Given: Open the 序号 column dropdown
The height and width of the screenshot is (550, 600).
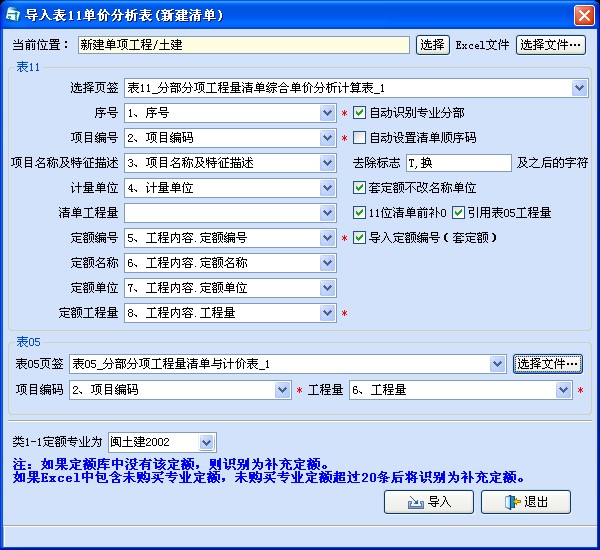Looking at the screenshot, I should pos(328,113).
